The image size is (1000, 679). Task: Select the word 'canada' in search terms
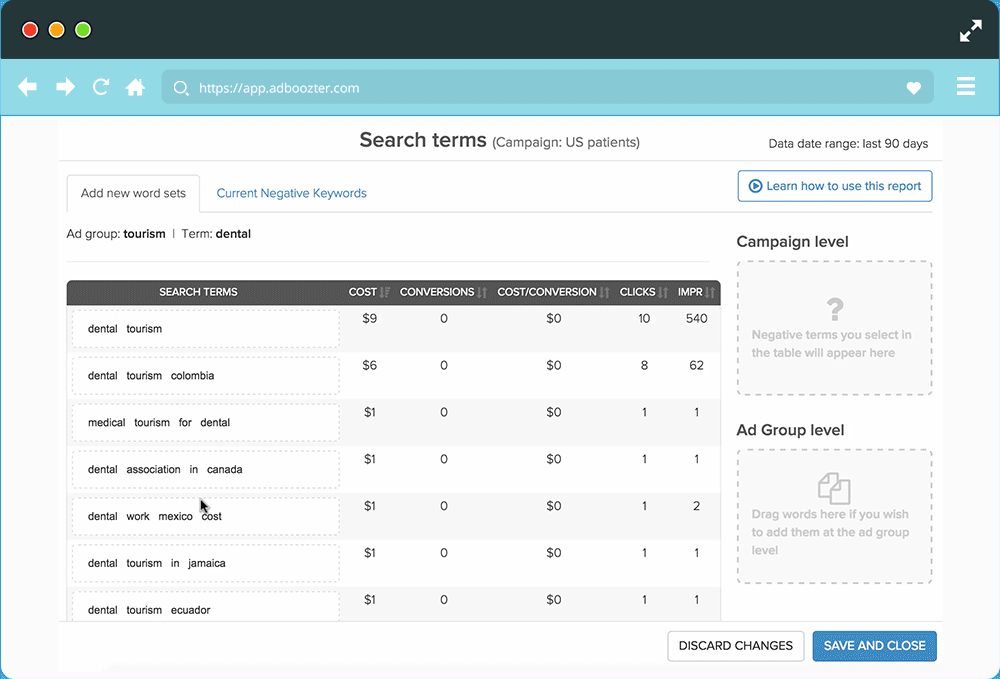tap(224, 469)
